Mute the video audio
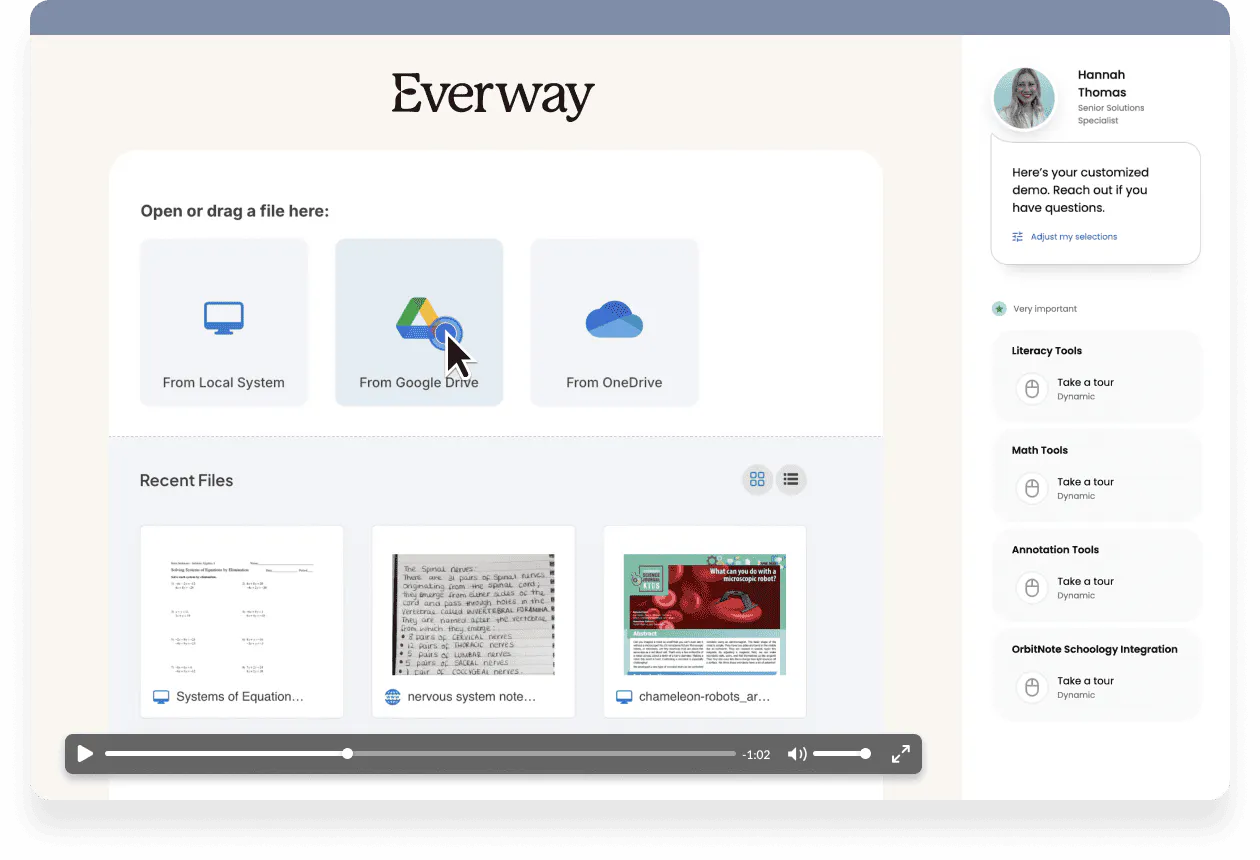The height and width of the screenshot is (860, 1260). tap(797, 754)
